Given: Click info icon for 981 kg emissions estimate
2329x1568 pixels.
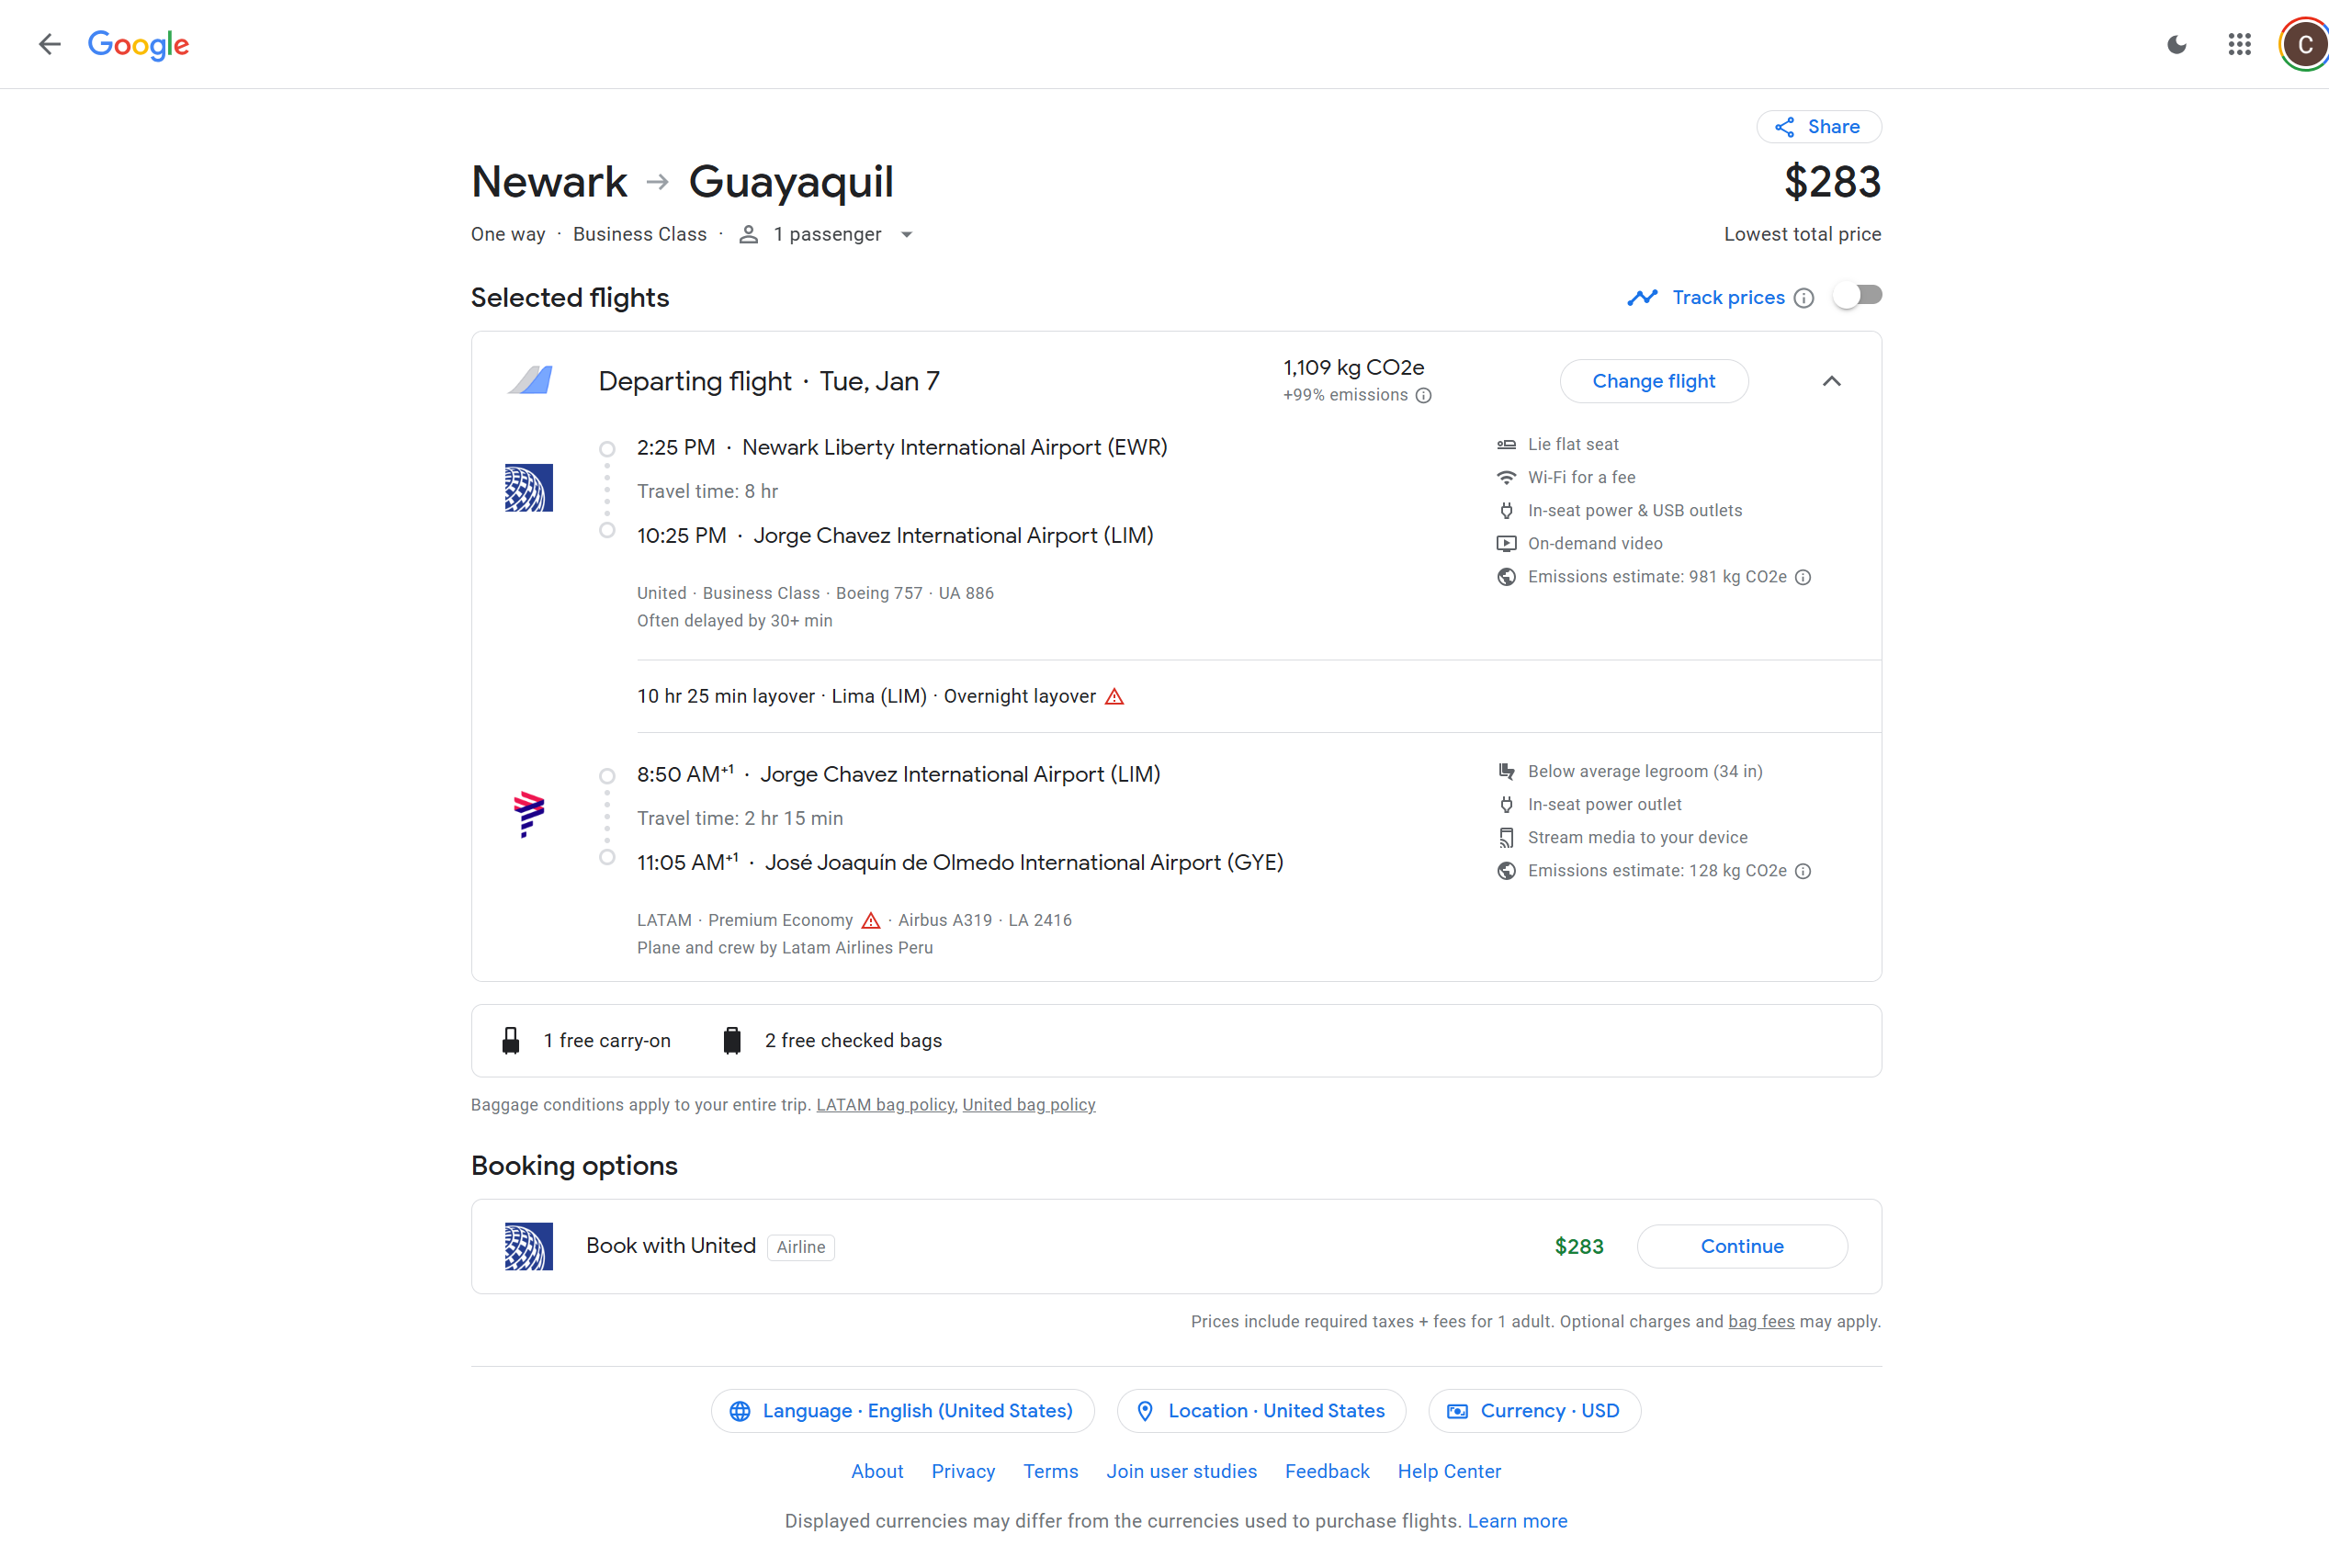Looking at the screenshot, I should 1802,577.
